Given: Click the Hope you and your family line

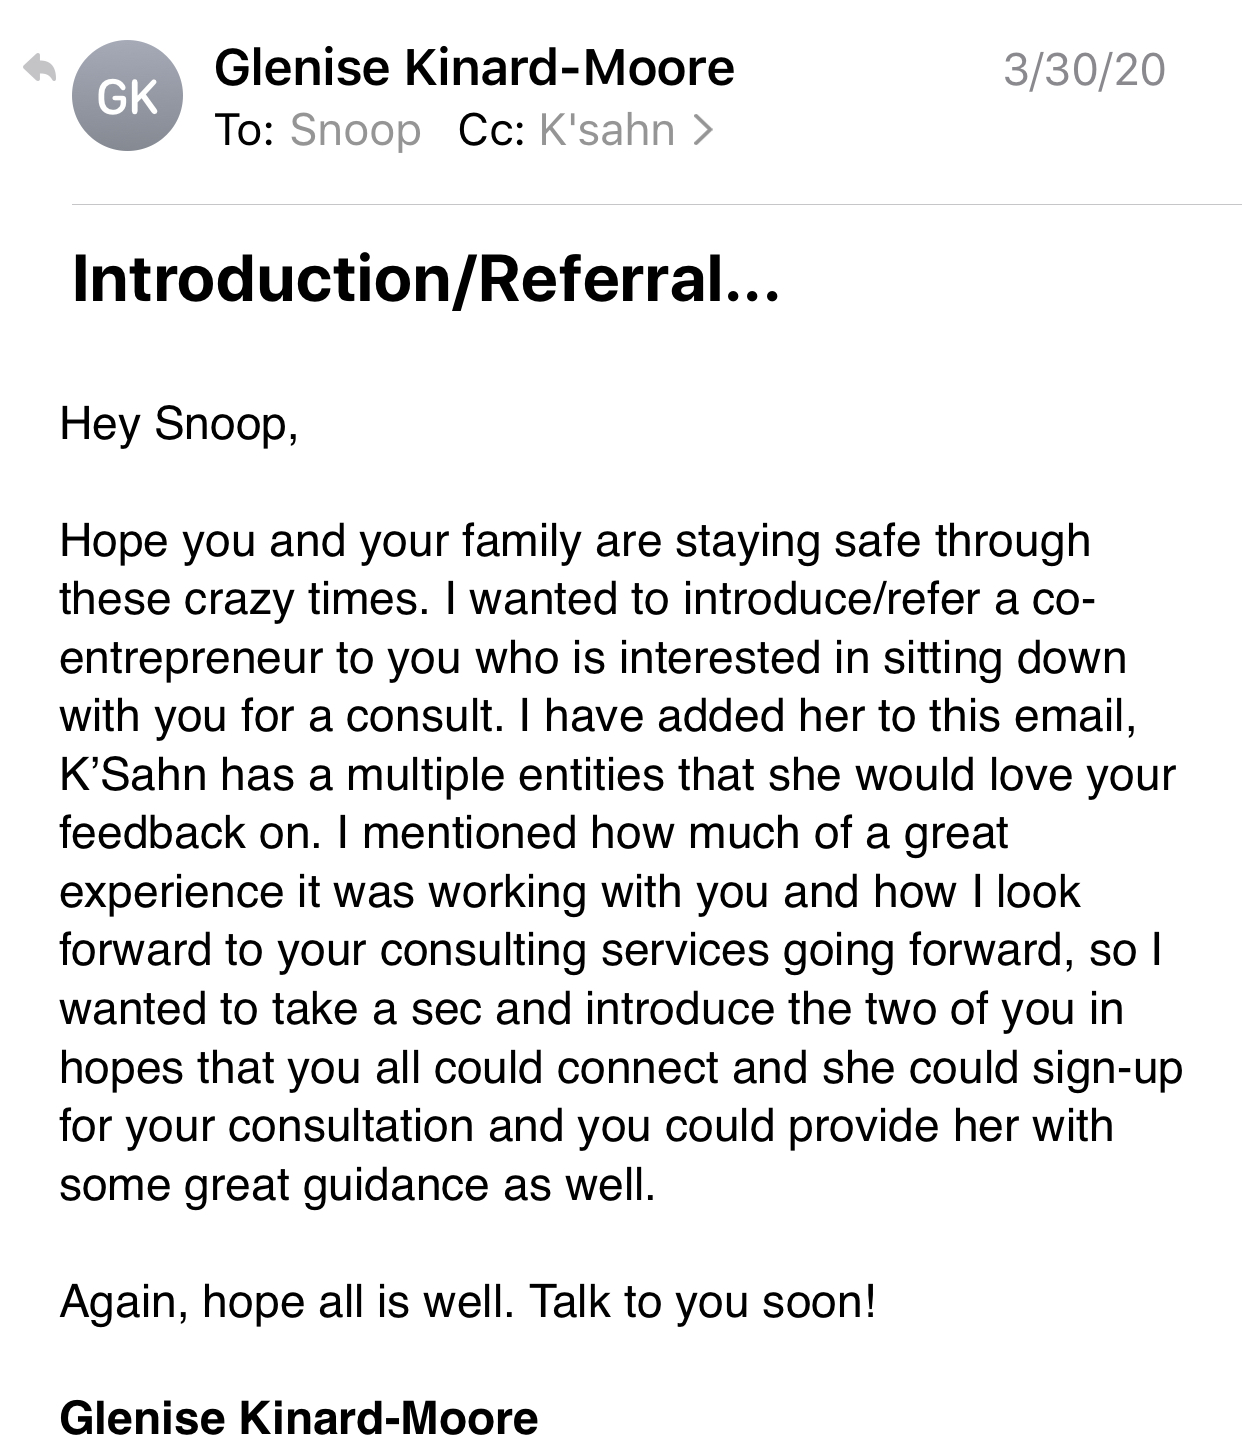Looking at the screenshot, I should [x=575, y=541].
